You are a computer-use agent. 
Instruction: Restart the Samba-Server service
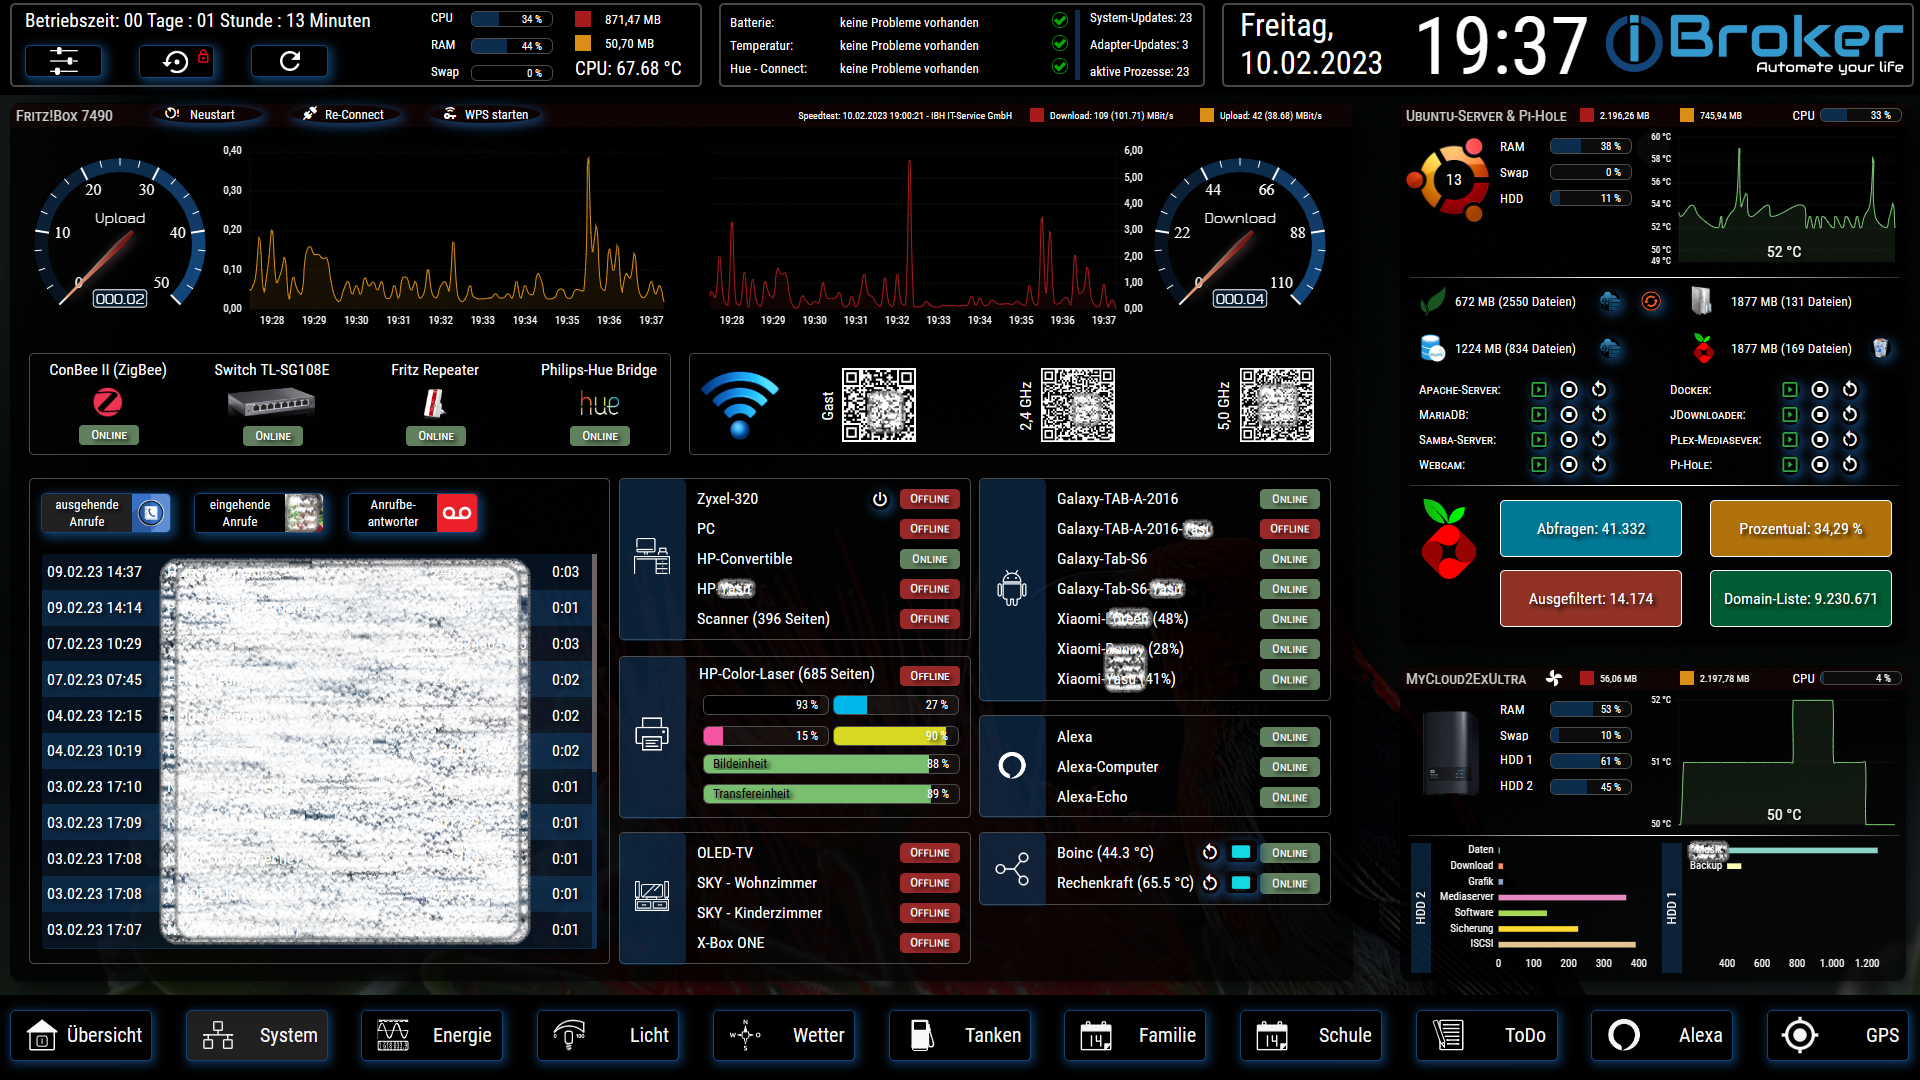[x=1599, y=440]
